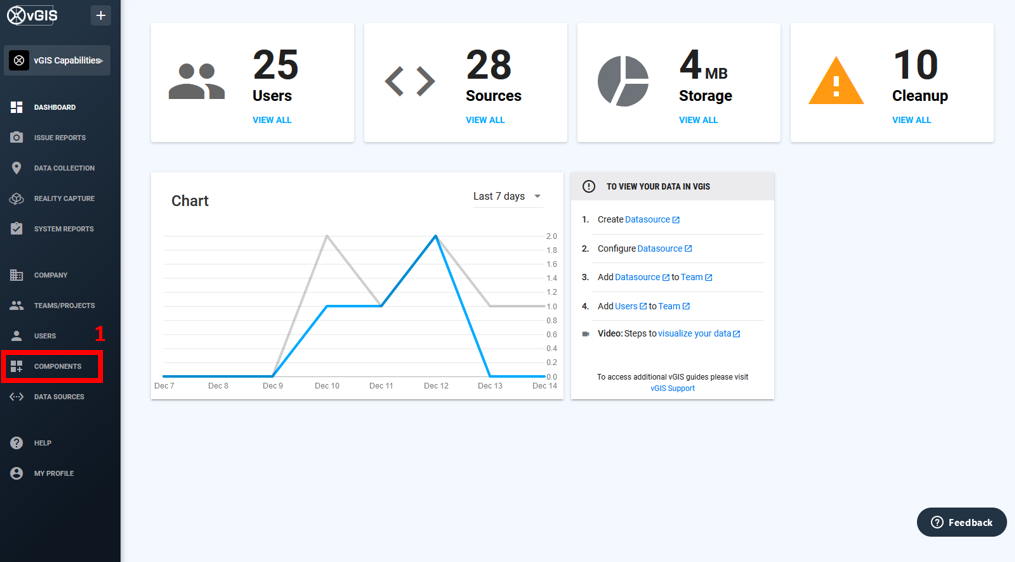The image size is (1015, 562).
Task: Select System Reports in sidebar
Action: pos(63,229)
